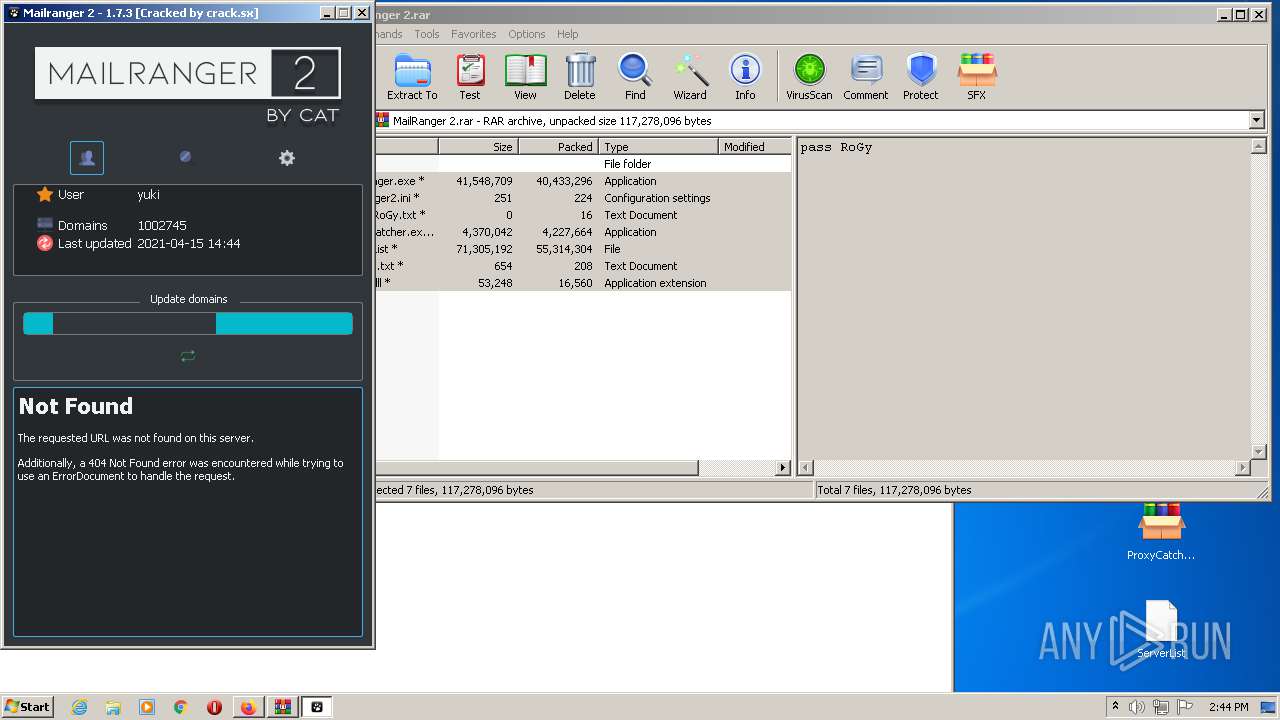Switch to MailRanger taskbar button

(317, 707)
